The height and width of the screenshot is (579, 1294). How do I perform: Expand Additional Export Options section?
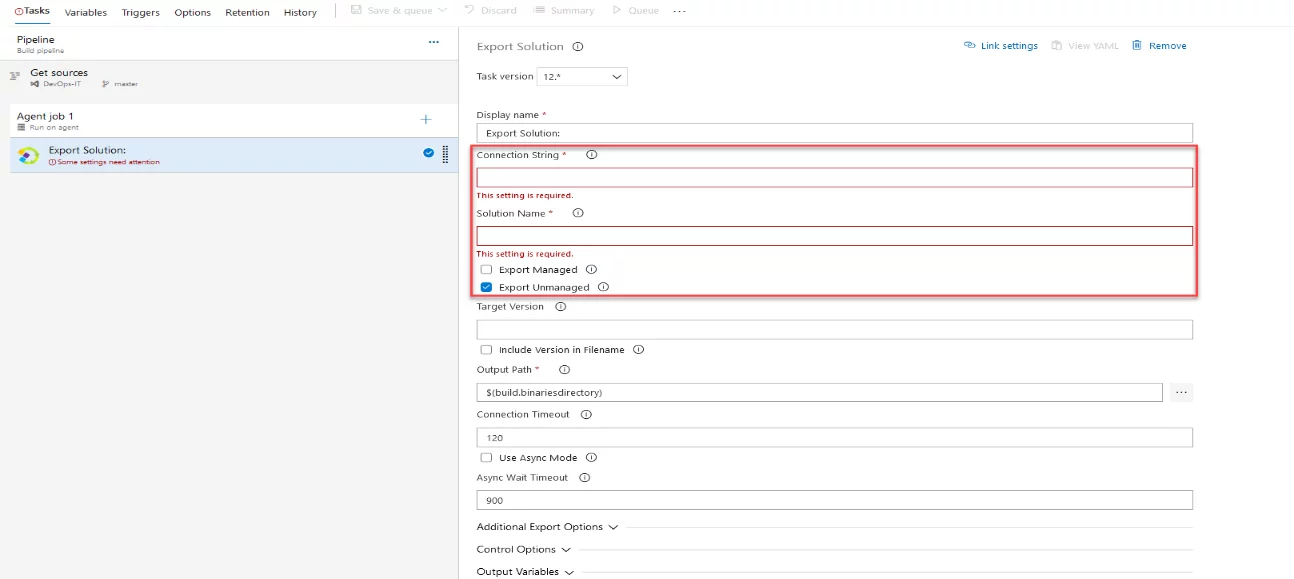[547, 527]
